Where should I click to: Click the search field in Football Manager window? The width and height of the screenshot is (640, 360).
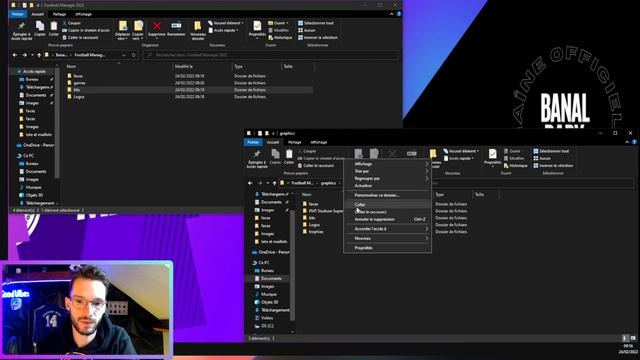[x=271, y=55]
